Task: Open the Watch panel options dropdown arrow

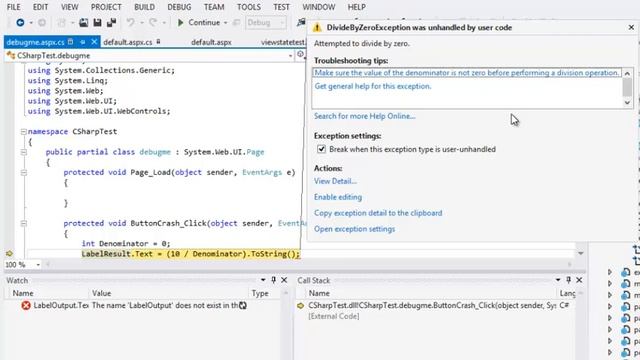Action: coord(263,280)
